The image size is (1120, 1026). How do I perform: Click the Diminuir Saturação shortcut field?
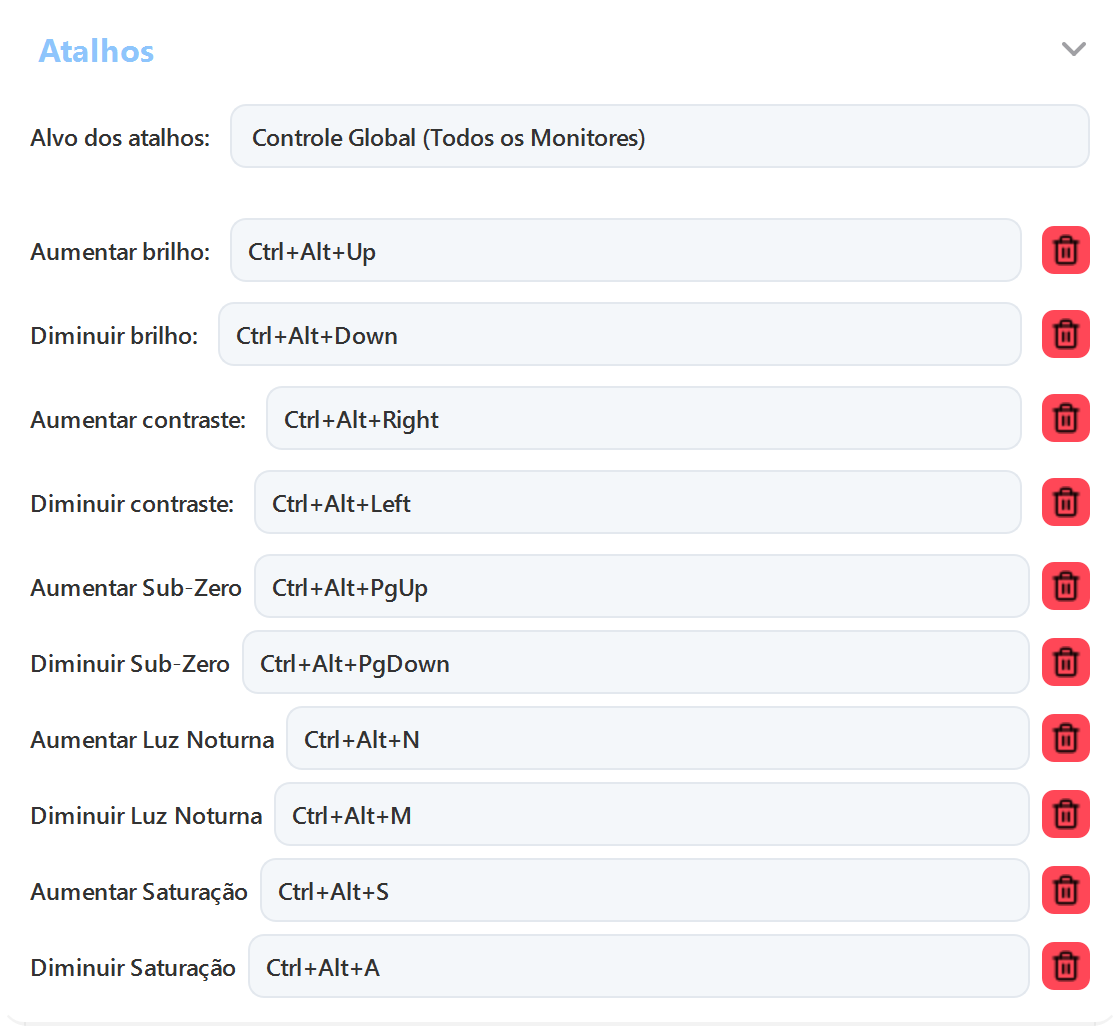coord(639,966)
